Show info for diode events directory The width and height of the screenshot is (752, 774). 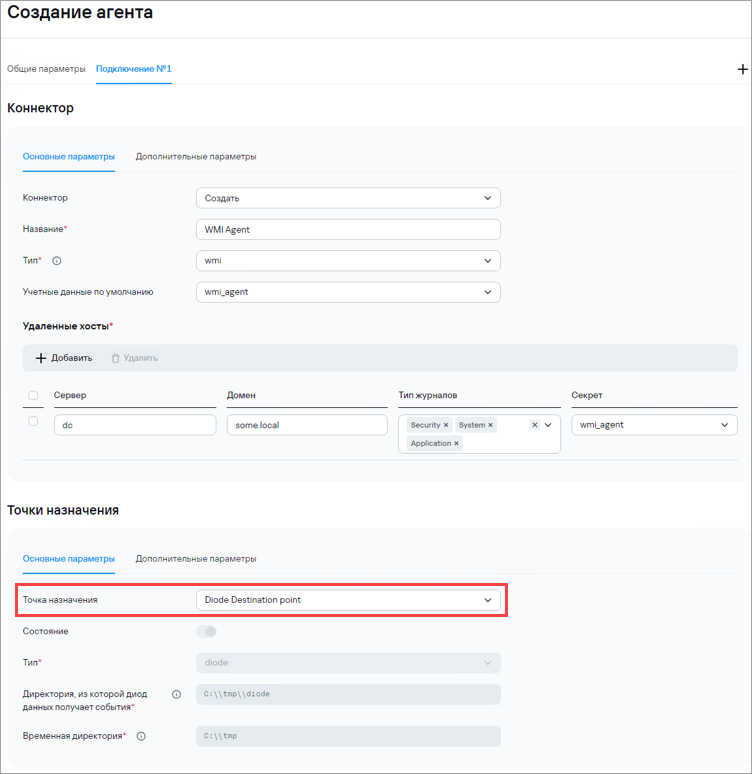point(176,694)
